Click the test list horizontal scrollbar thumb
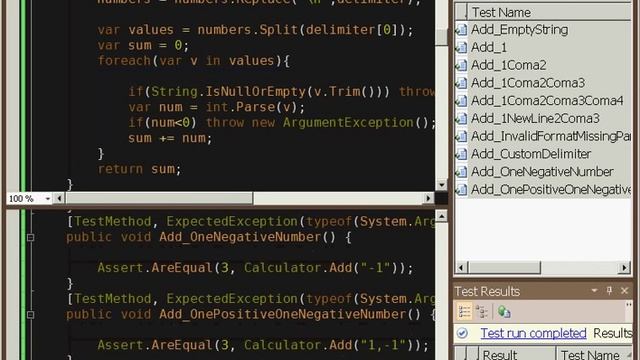Screen dimensions: 640x360 tap(504, 268)
